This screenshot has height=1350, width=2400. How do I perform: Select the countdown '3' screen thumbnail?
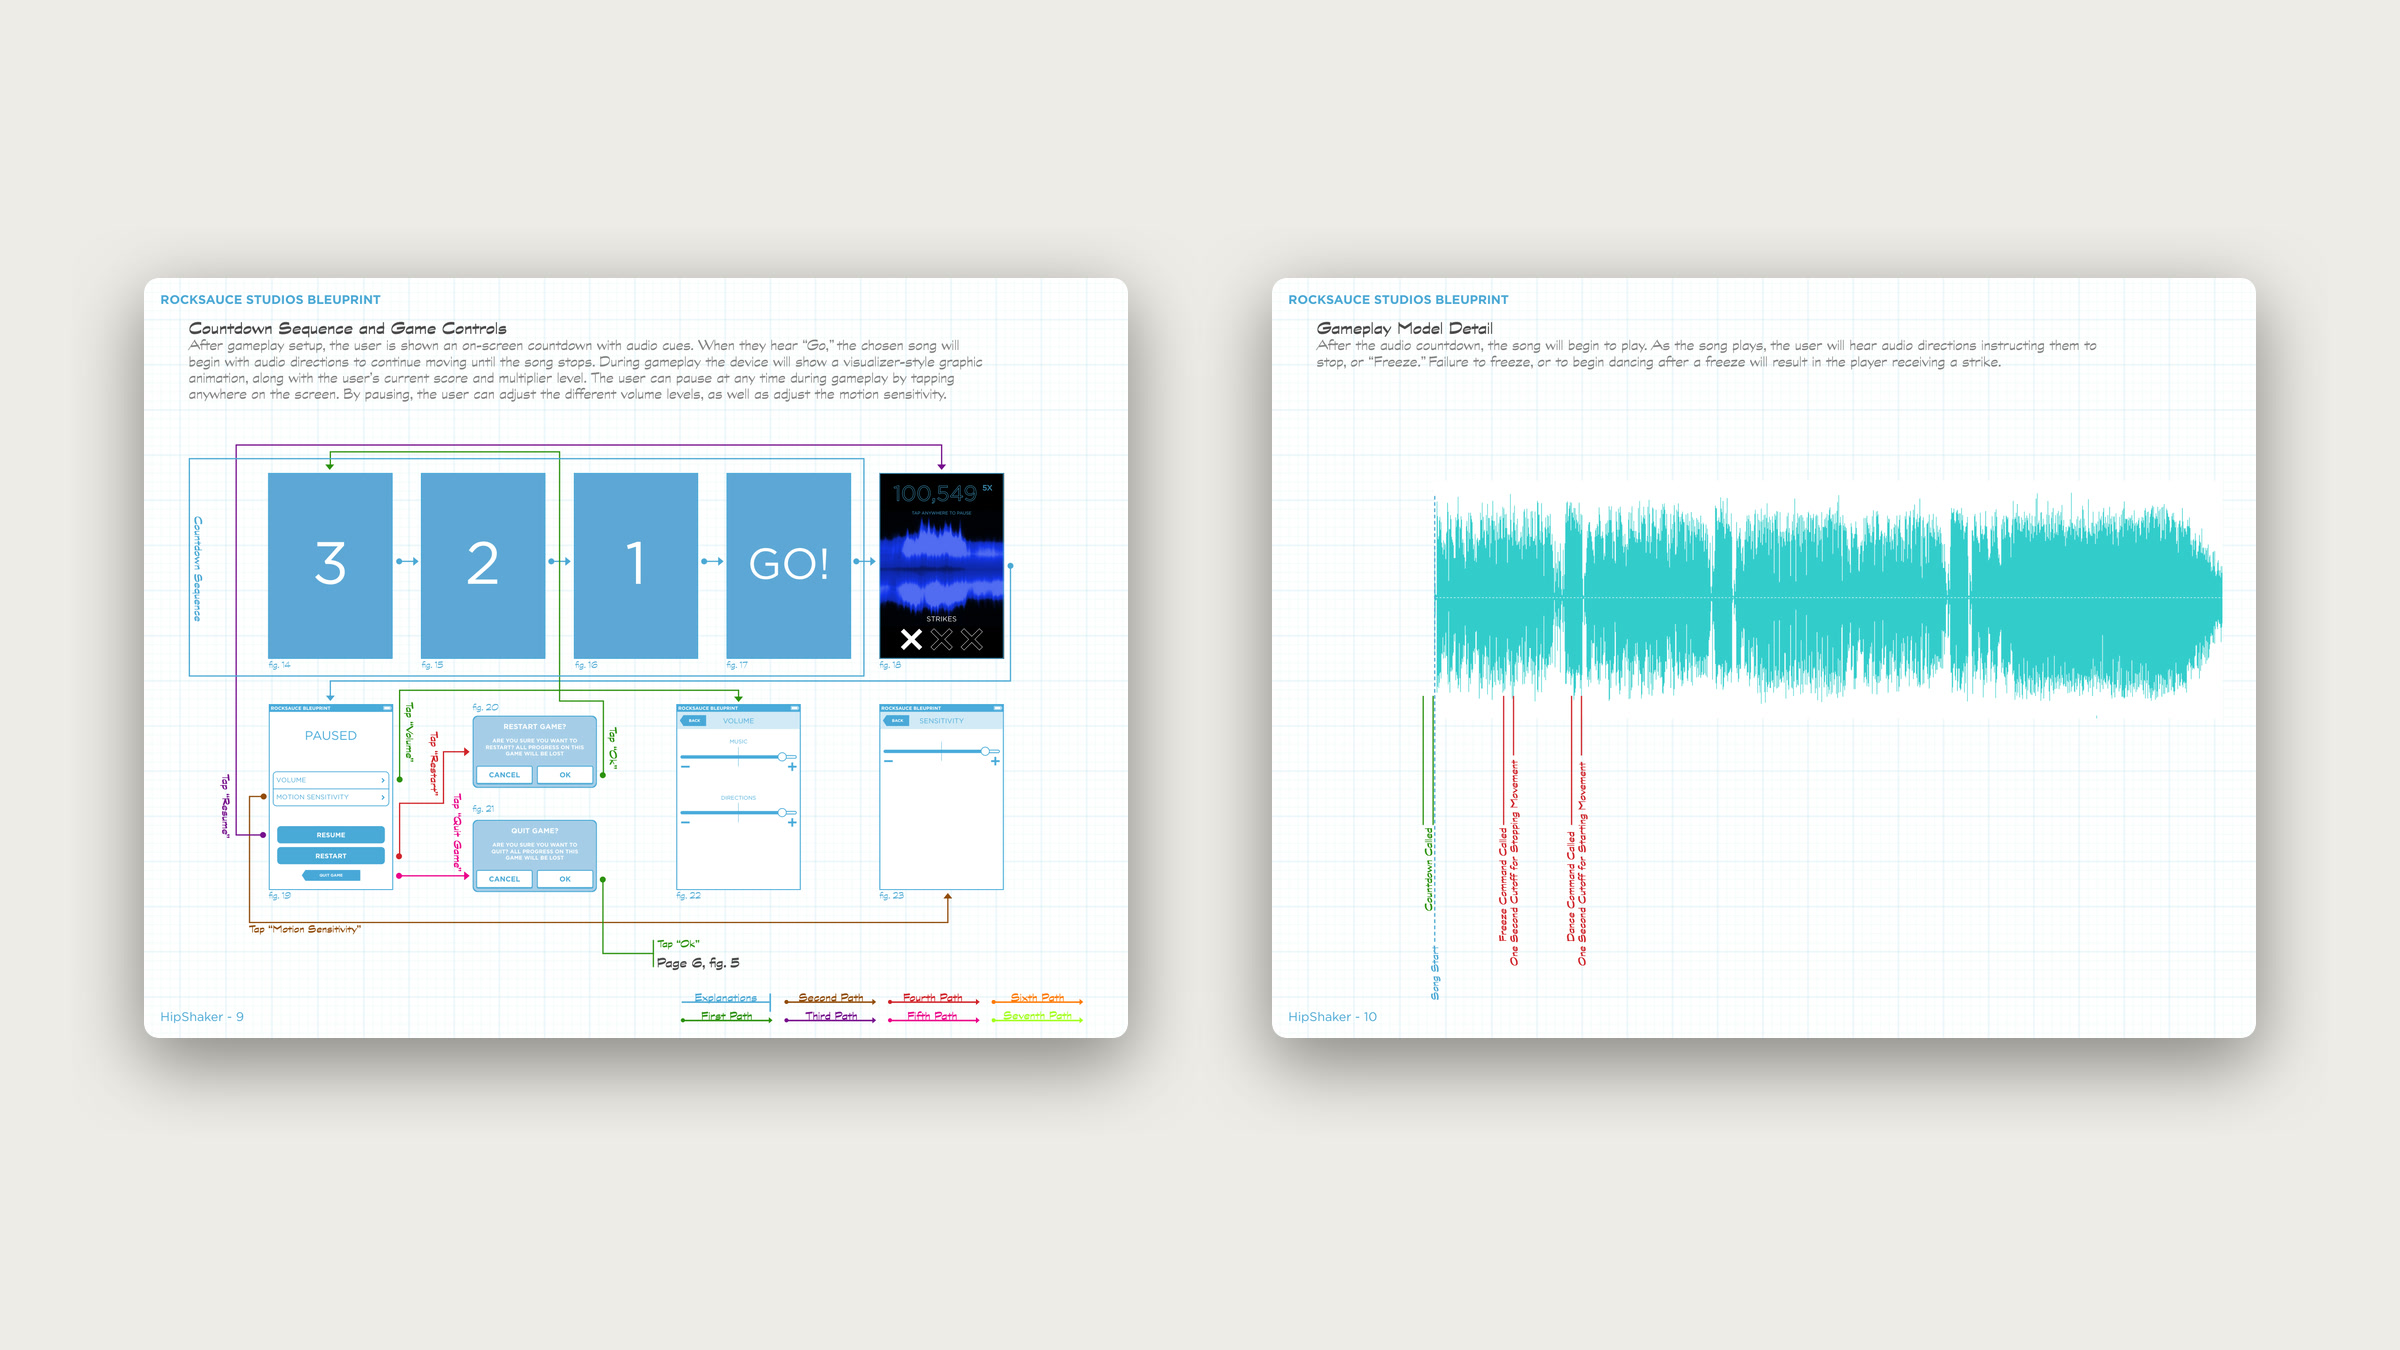(330, 566)
